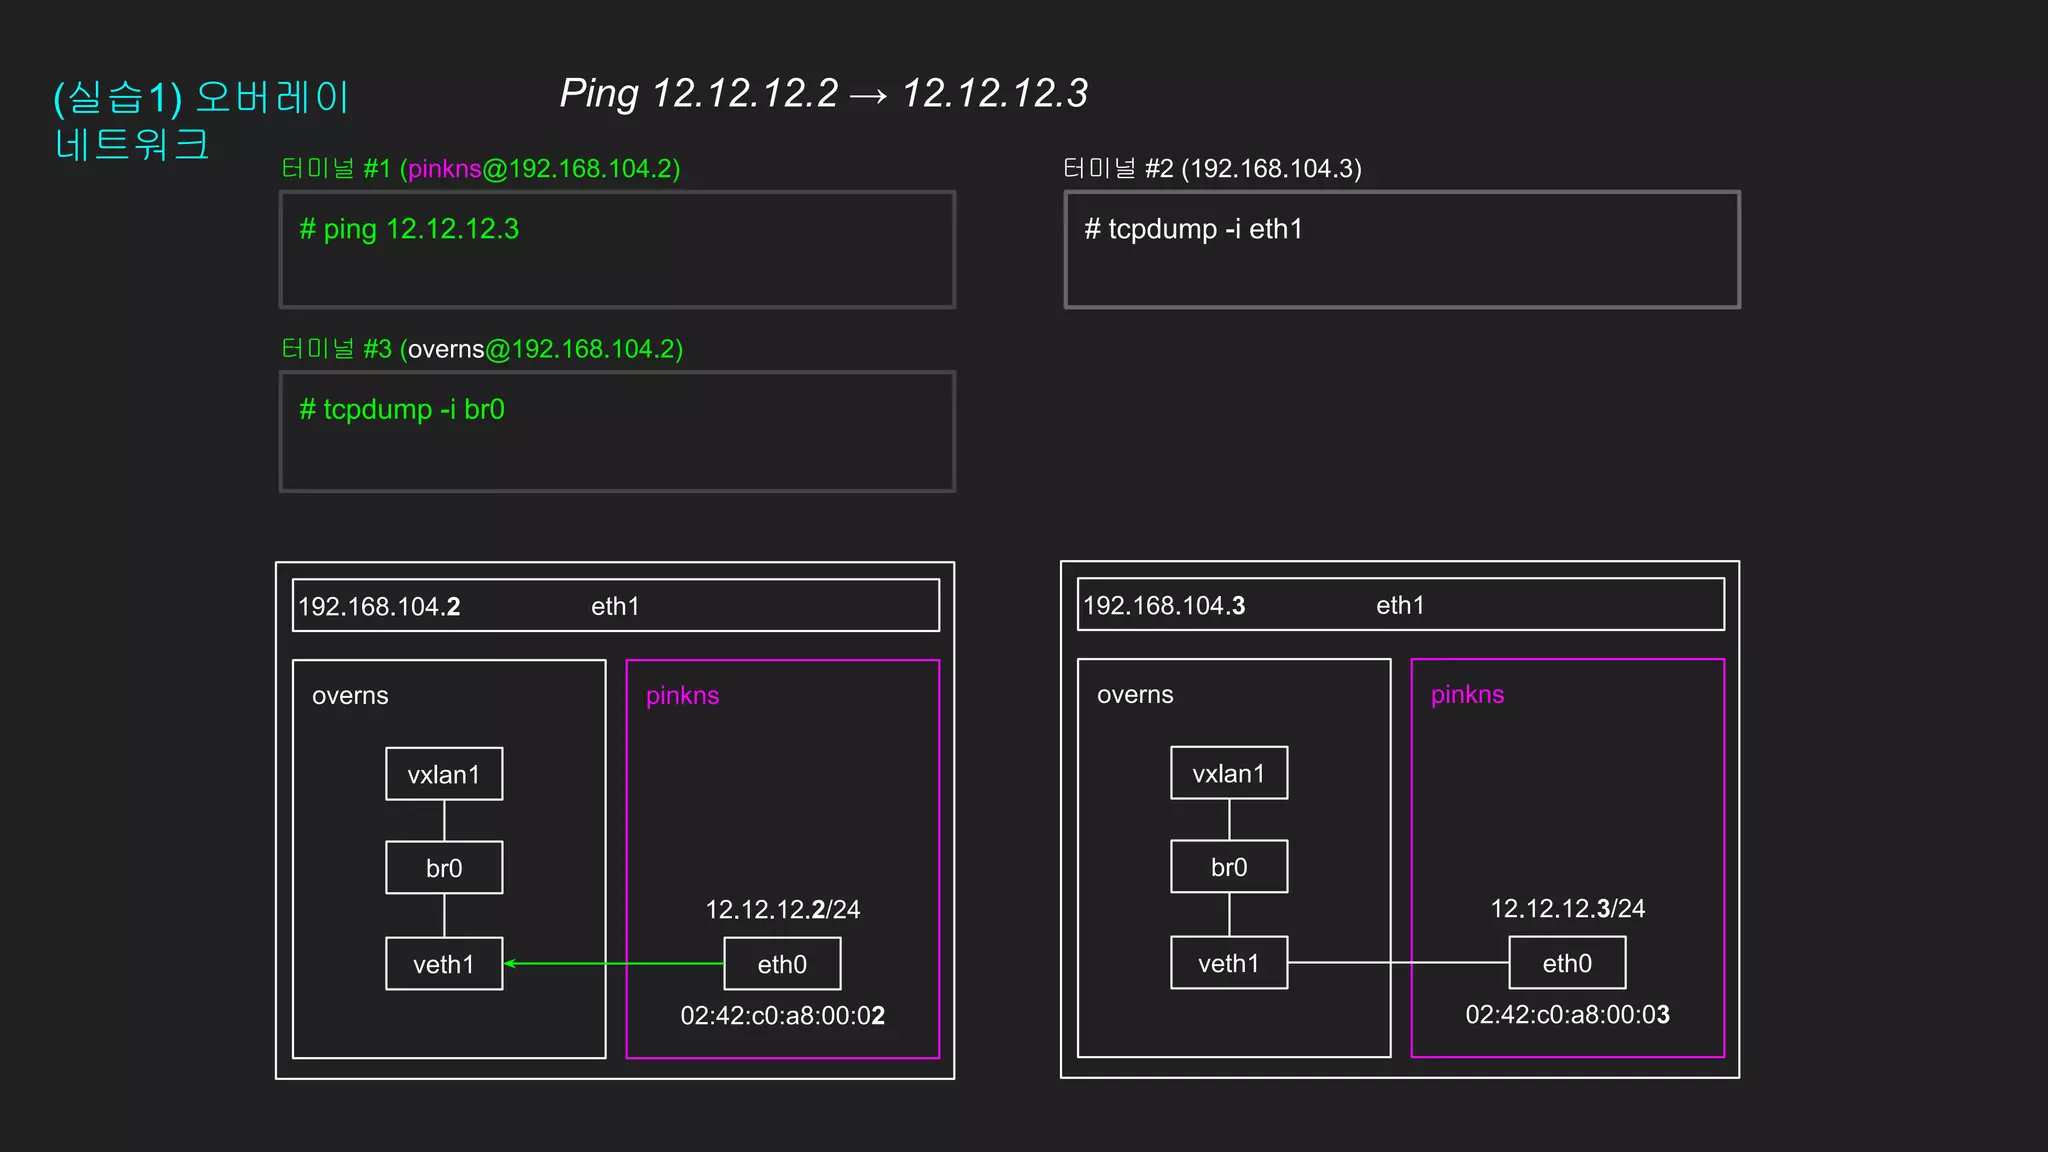Select right host vxlan1 box

pos(1229,773)
